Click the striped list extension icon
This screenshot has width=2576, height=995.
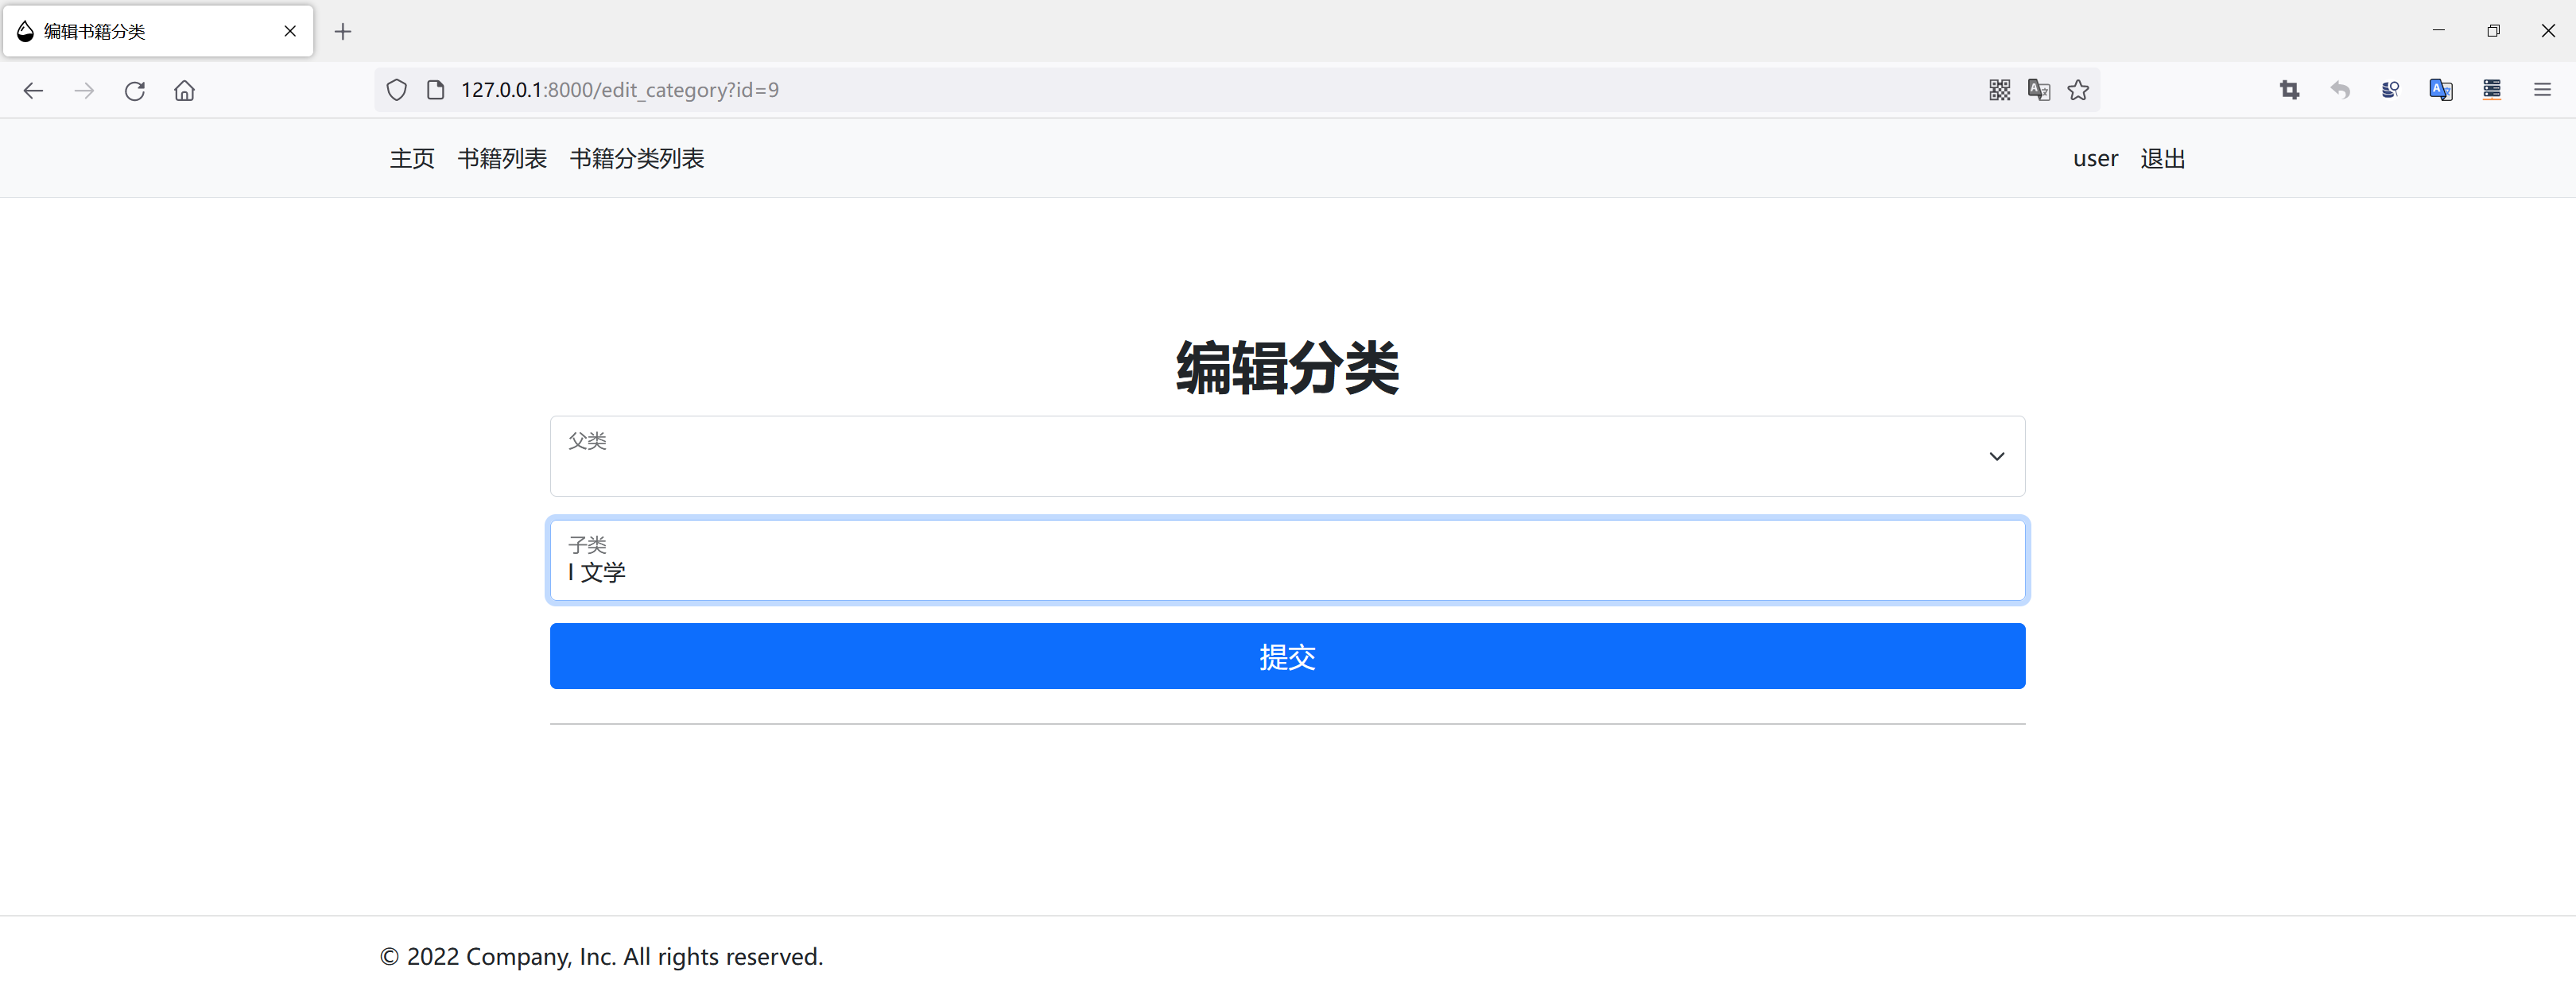point(2492,90)
